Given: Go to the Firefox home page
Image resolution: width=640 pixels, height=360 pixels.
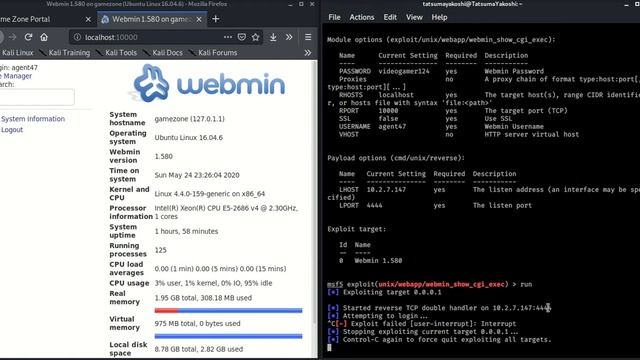Looking at the screenshot, I should click(x=44, y=37).
